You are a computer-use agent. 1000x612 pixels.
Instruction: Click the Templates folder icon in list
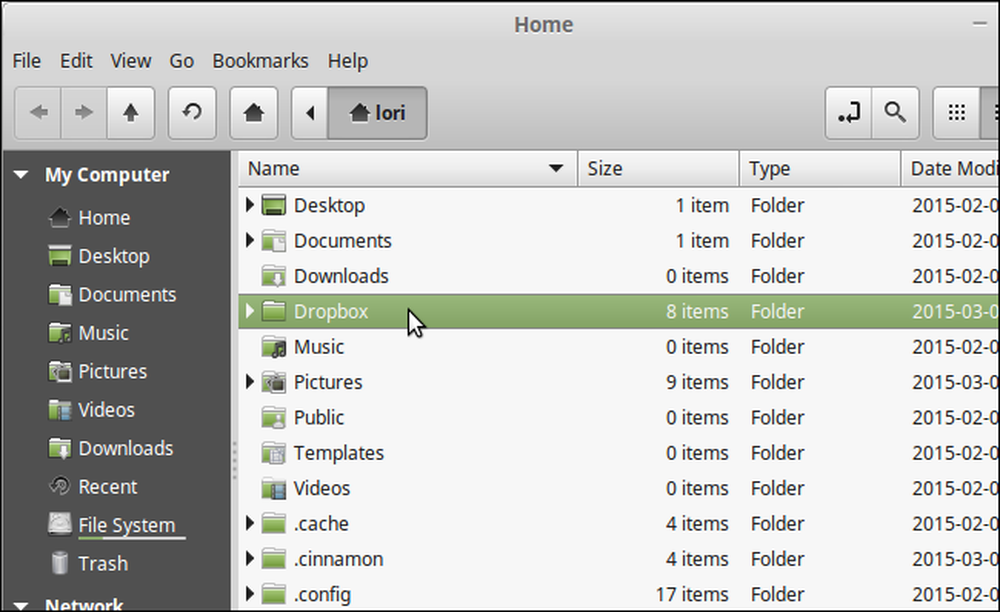[x=274, y=453]
